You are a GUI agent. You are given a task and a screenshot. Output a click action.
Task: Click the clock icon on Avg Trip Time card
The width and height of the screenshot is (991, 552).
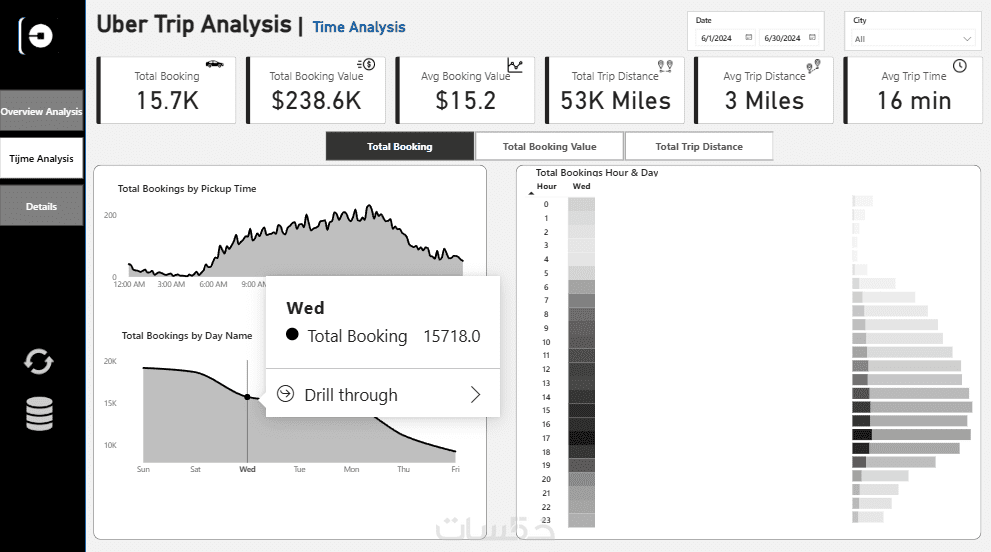coord(960,66)
